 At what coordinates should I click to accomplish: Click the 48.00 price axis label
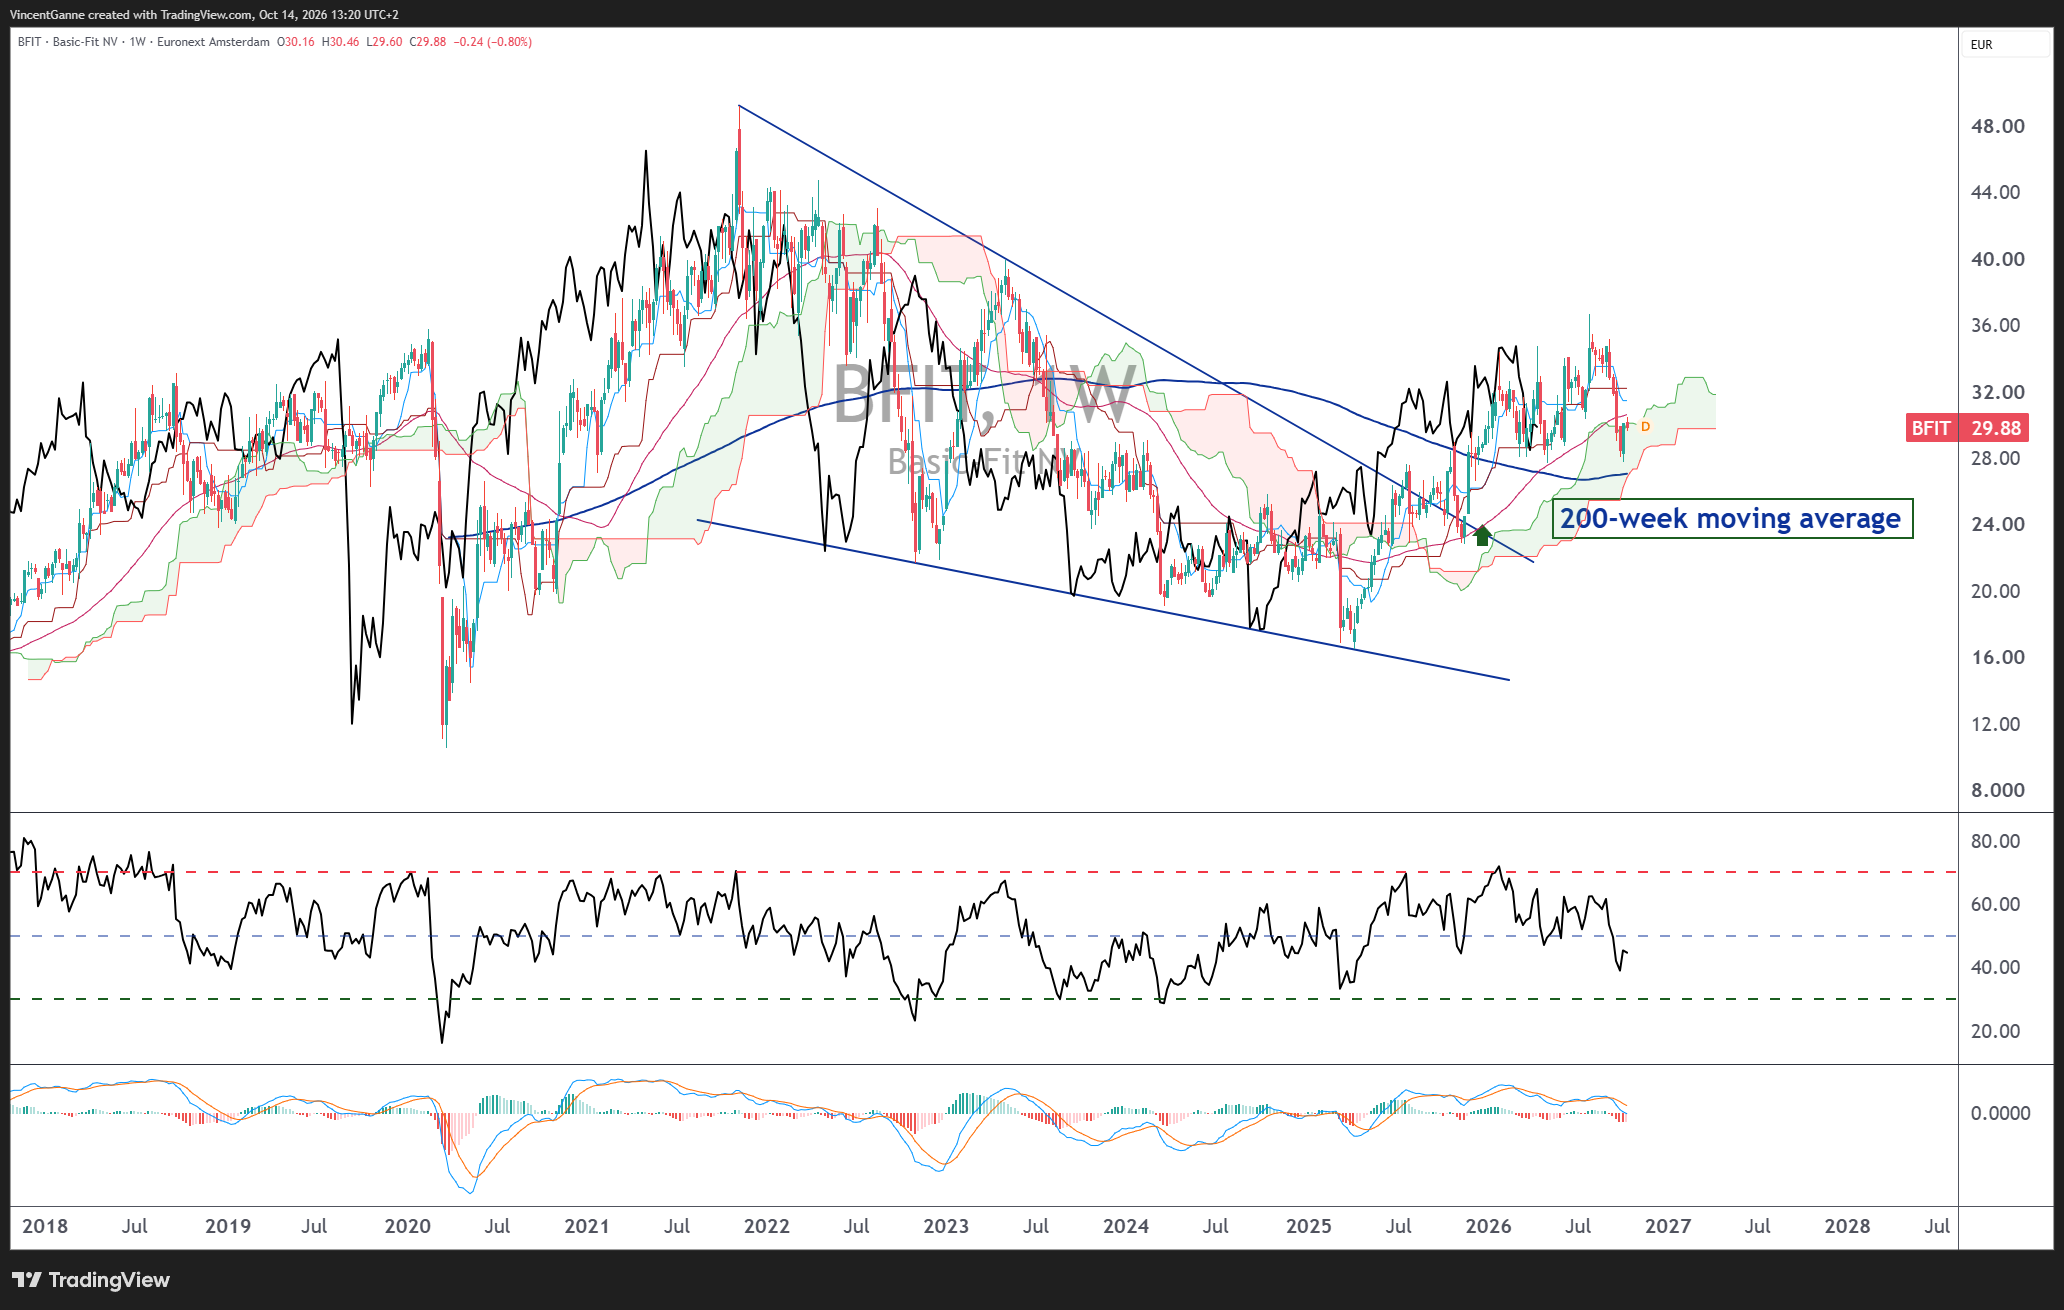[x=1997, y=126]
